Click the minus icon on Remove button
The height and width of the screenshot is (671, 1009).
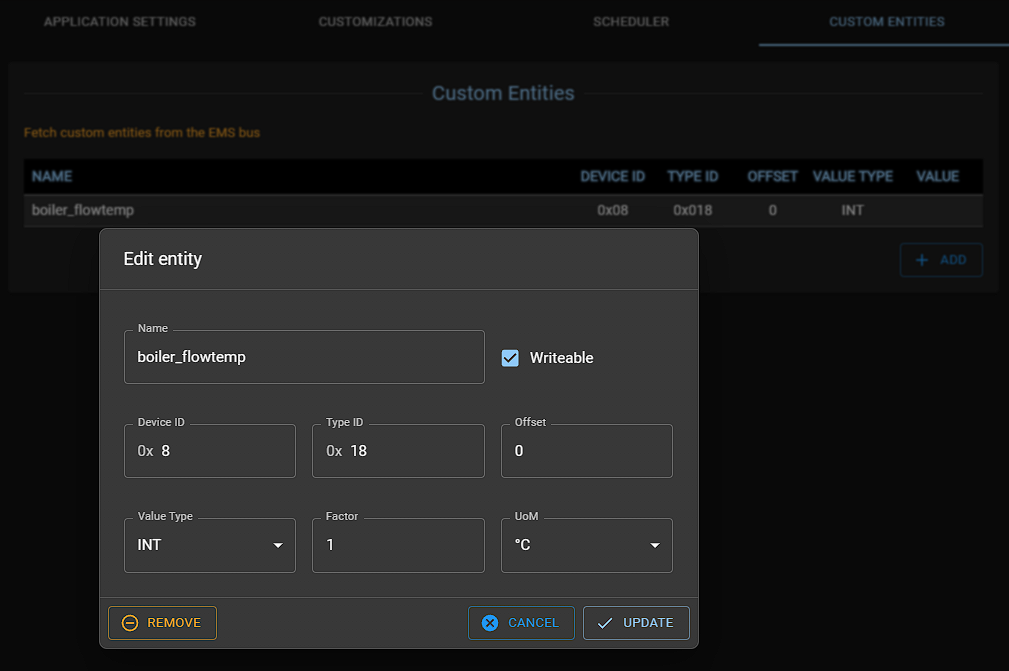point(130,623)
